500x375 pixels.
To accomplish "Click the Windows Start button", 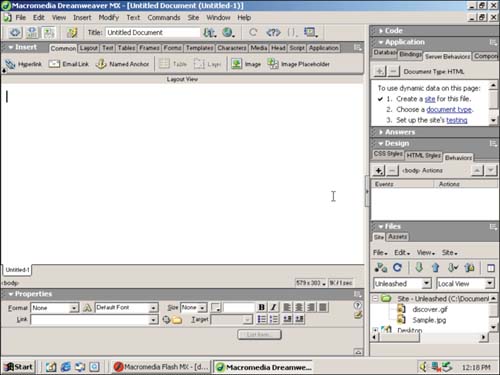I will pyautogui.click(x=19, y=367).
